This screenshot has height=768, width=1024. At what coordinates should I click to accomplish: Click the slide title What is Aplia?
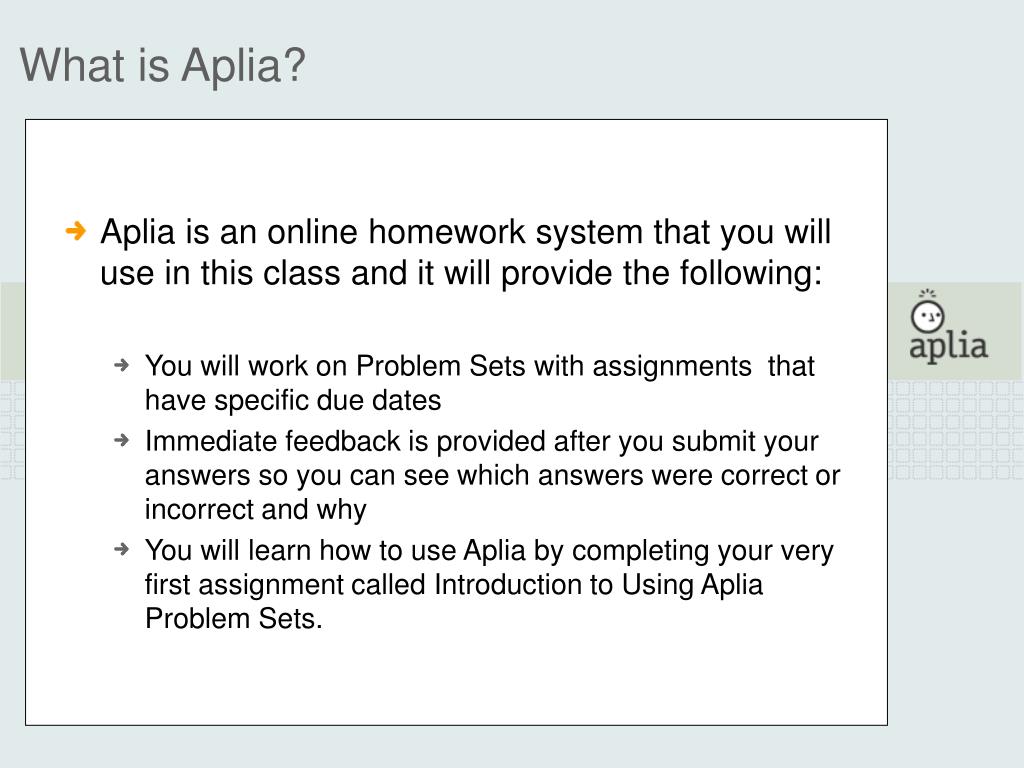163,65
